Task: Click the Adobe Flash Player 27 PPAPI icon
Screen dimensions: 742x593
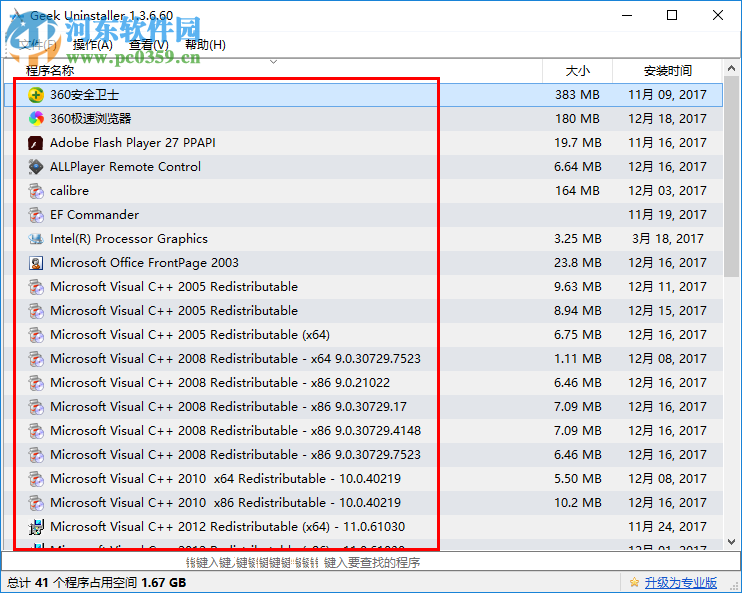Action: pos(36,143)
